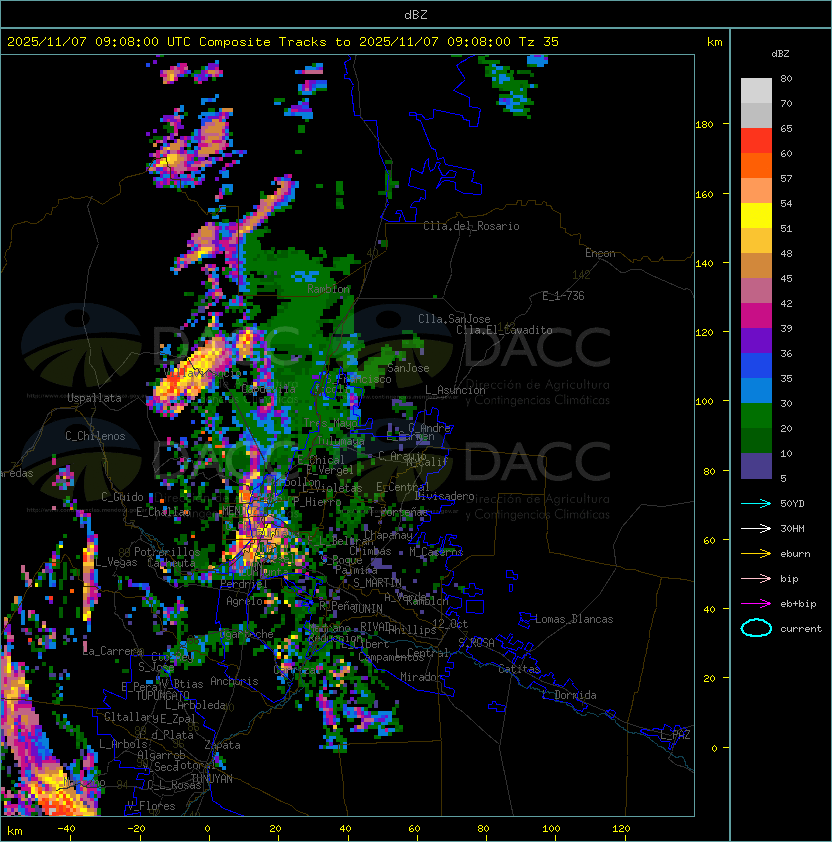Click the 120 km mark on horizontal axis
832x842 pixels.
(620, 829)
